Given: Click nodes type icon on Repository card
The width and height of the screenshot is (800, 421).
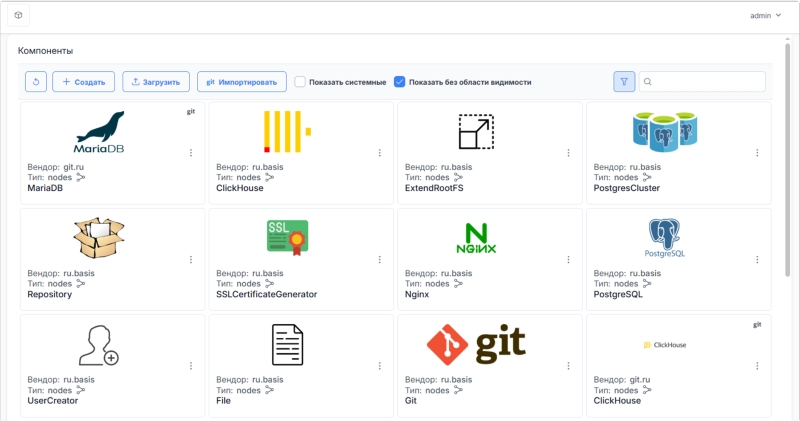Looking at the screenshot, I should [x=81, y=283].
